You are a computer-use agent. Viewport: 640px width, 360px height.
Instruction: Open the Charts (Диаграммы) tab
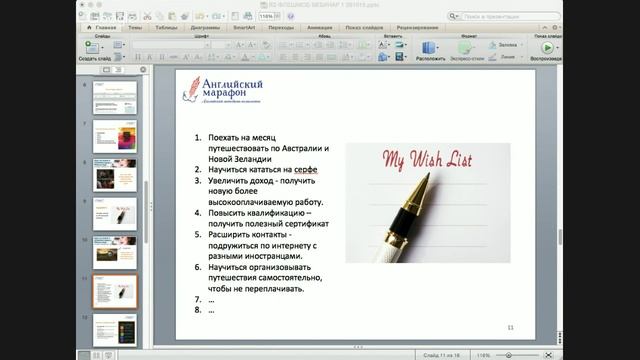(205, 27)
